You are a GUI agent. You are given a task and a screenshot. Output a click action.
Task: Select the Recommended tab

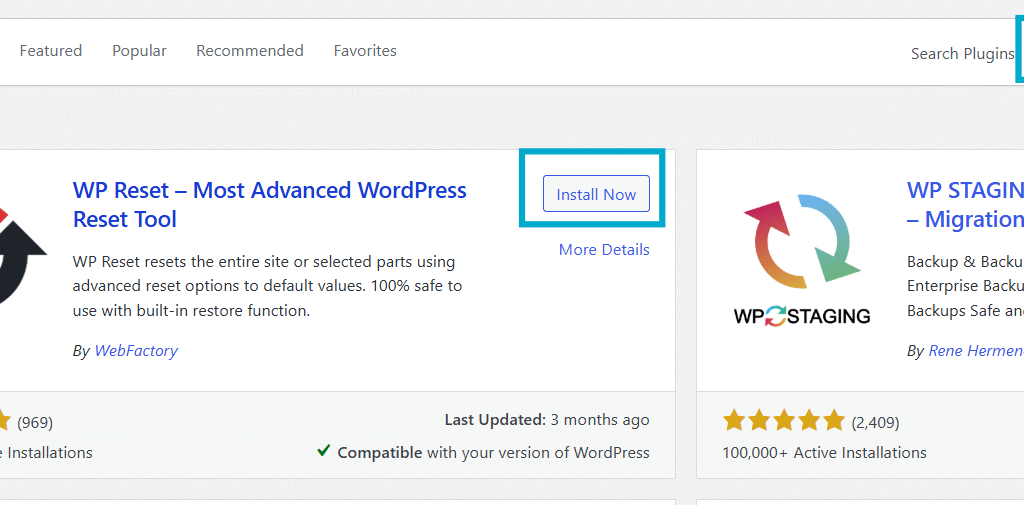[249, 51]
